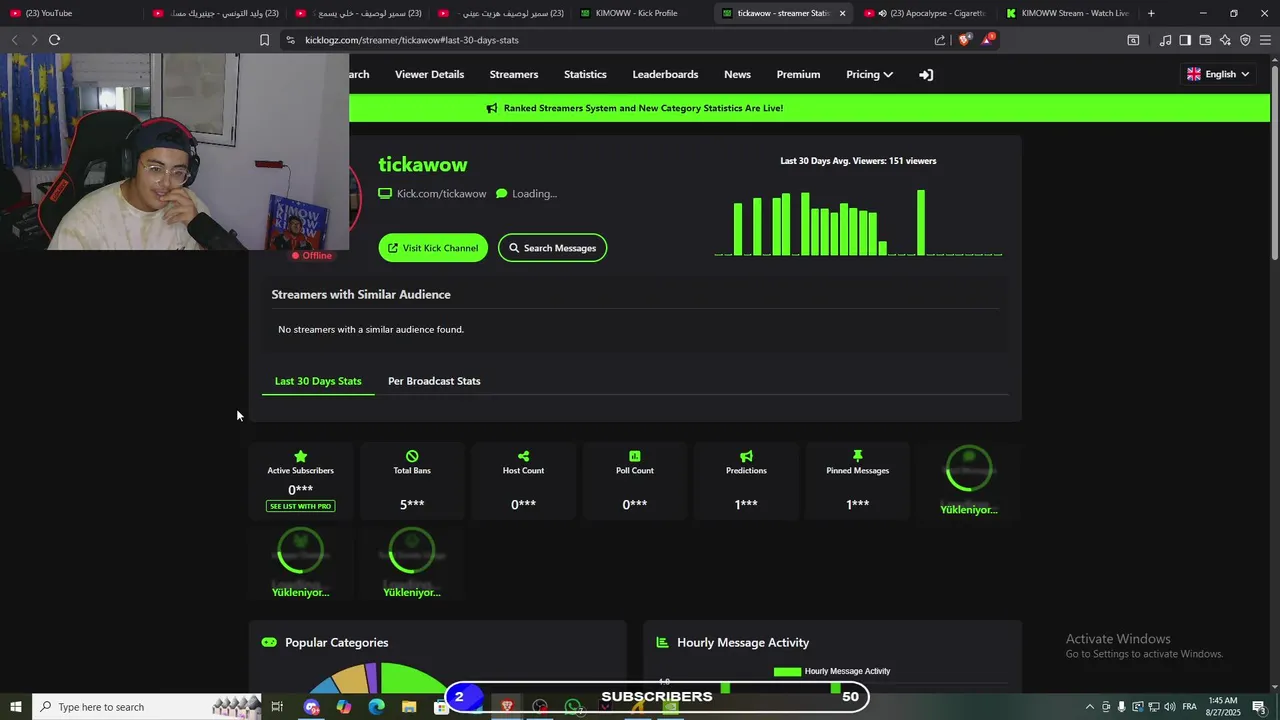Expand the Pricing dropdown menu
The height and width of the screenshot is (720, 1280).
tap(869, 74)
